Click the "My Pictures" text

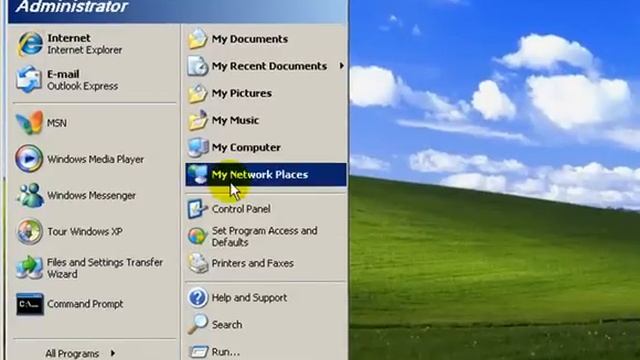click(x=241, y=93)
